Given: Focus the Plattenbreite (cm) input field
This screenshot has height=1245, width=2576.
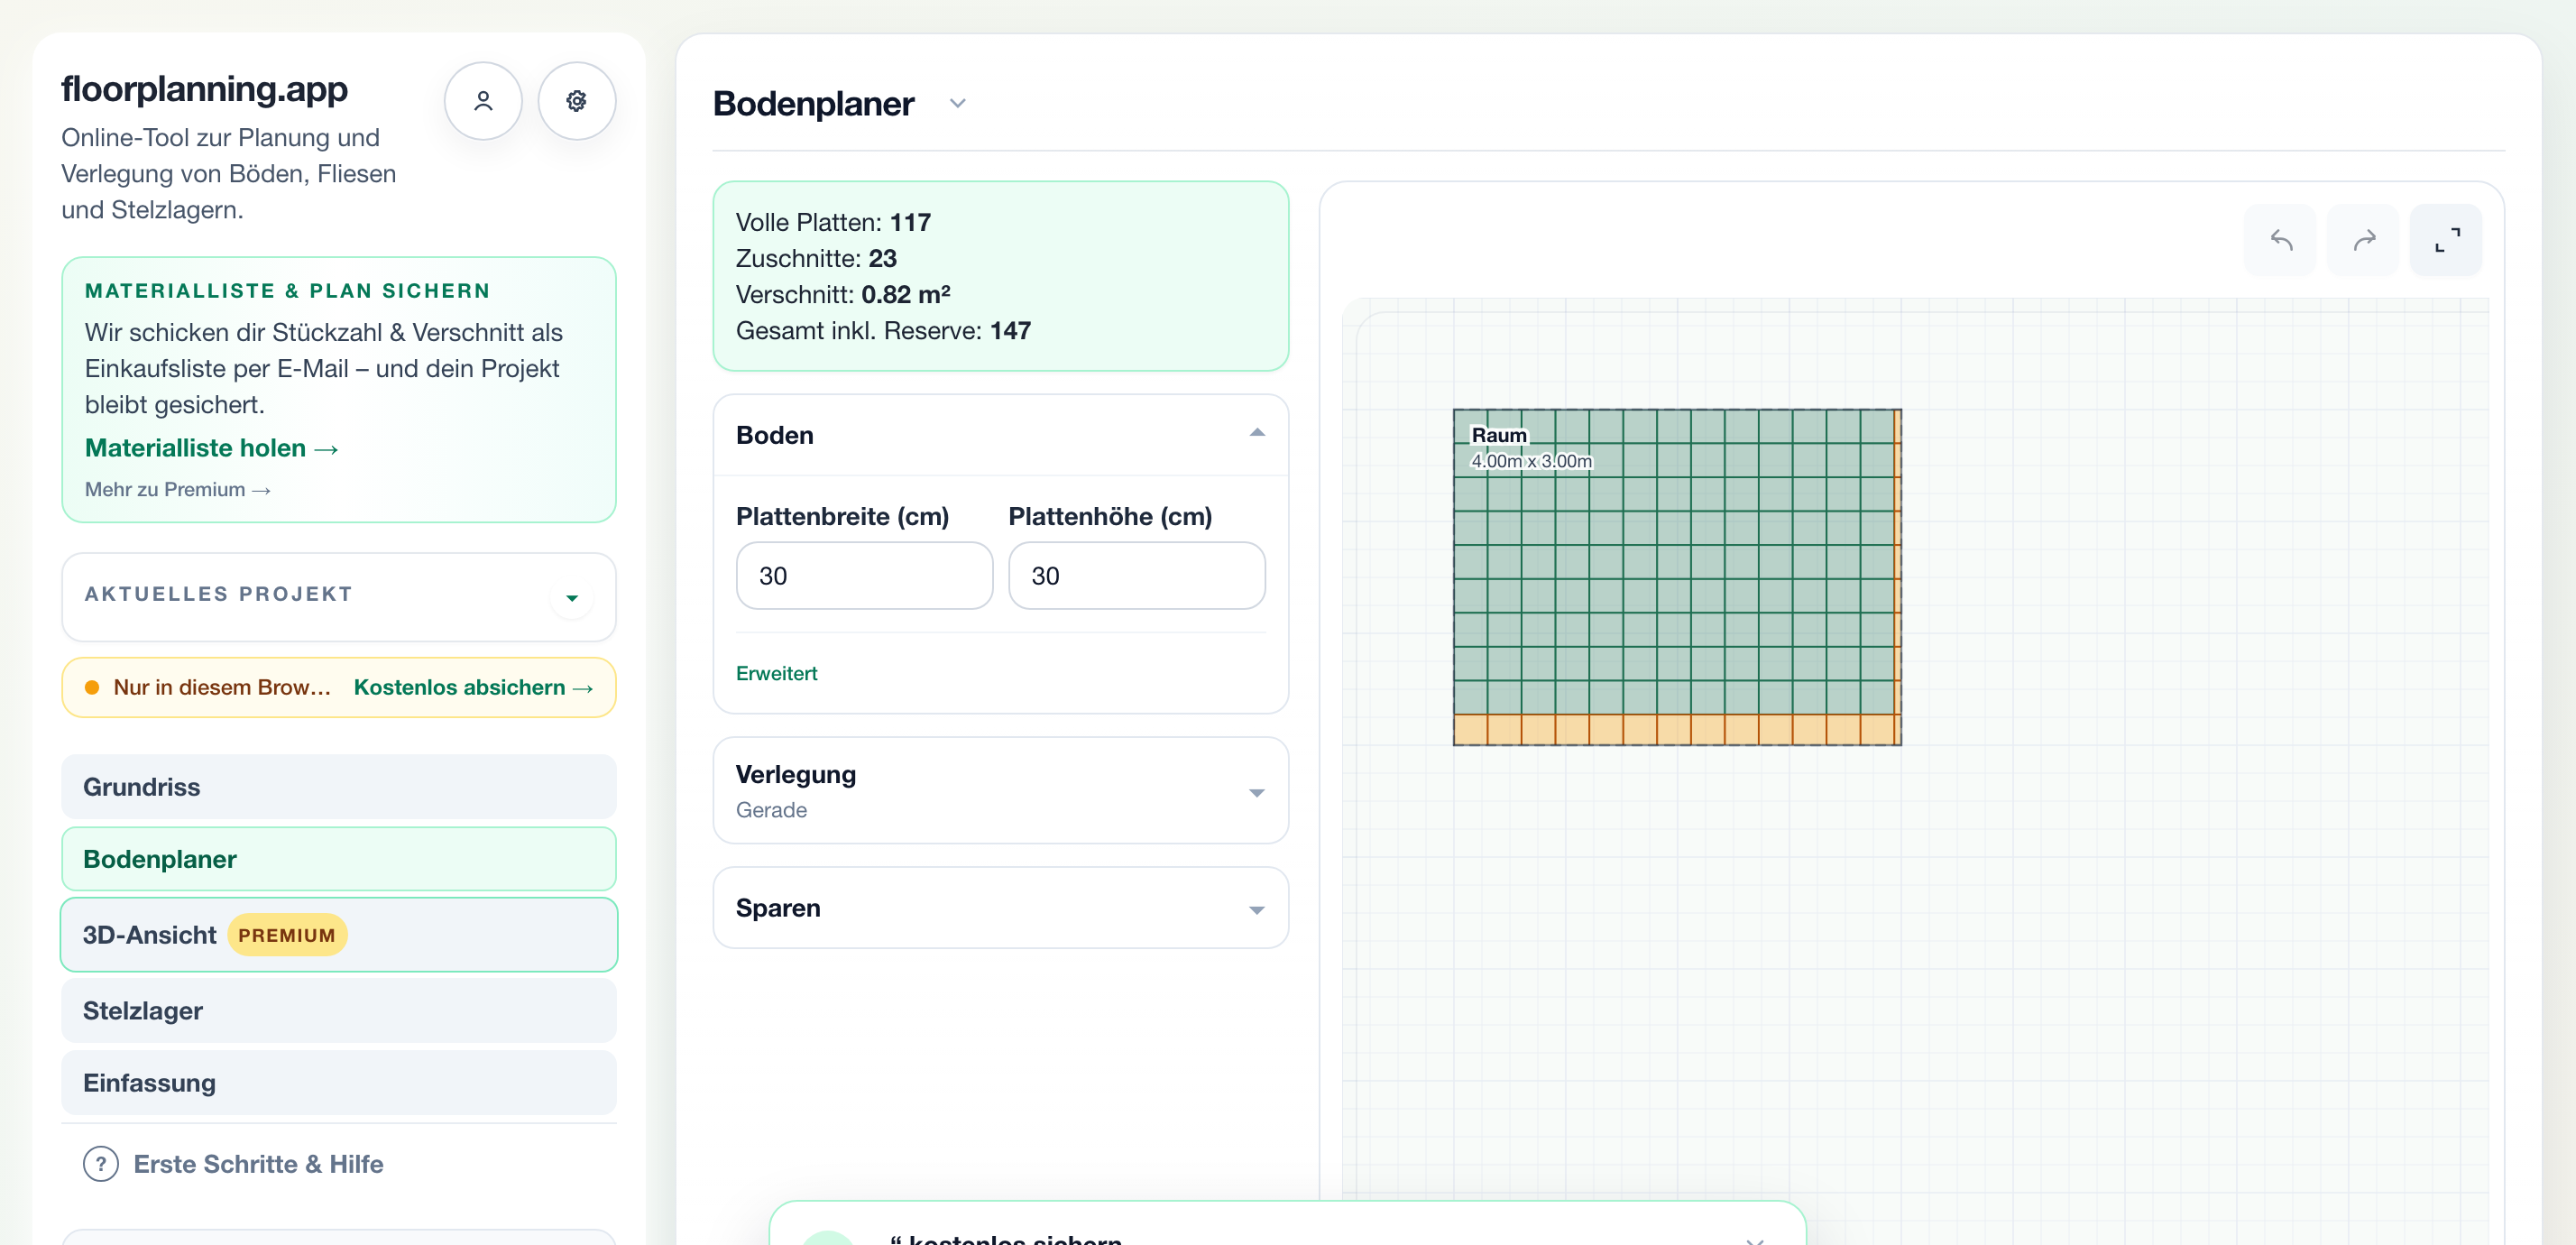Looking at the screenshot, I should (865, 576).
